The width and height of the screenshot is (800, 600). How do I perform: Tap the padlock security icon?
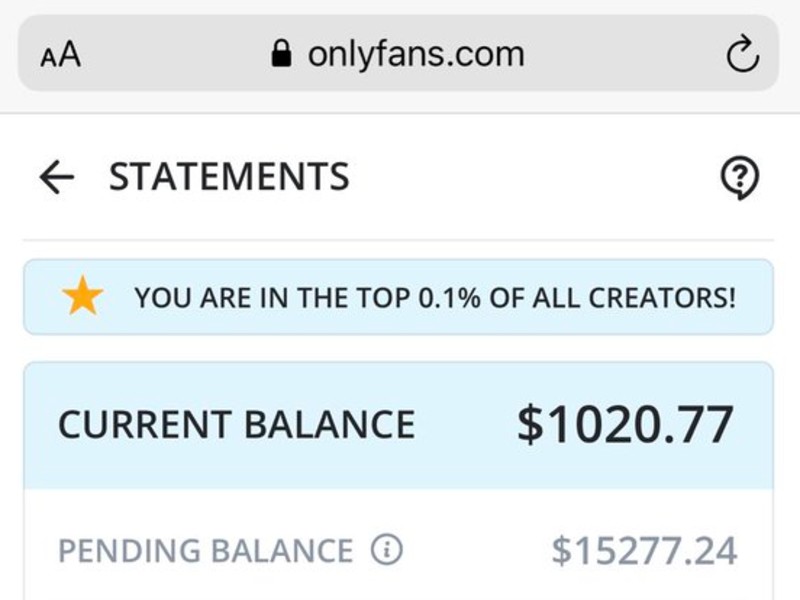pyautogui.click(x=281, y=54)
